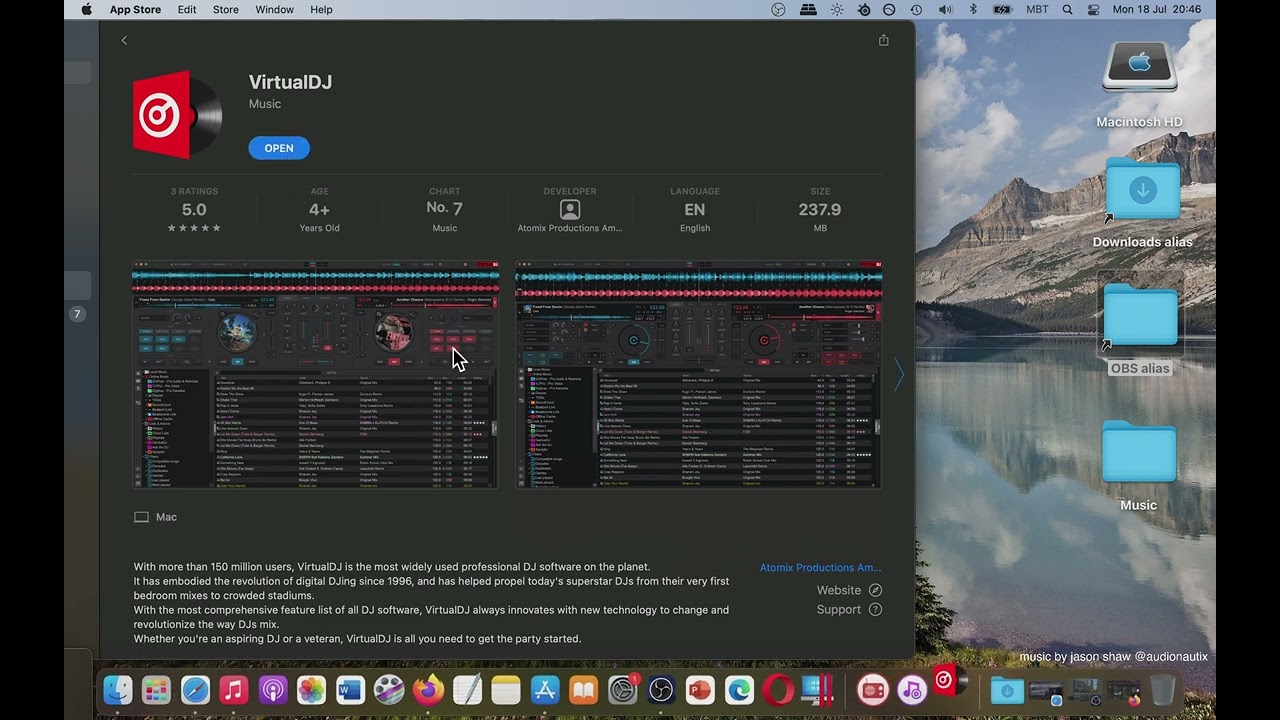The width and height of the screenshot is (1280, 720).
Task: Open the Store menu
Action: pos(226,9)
